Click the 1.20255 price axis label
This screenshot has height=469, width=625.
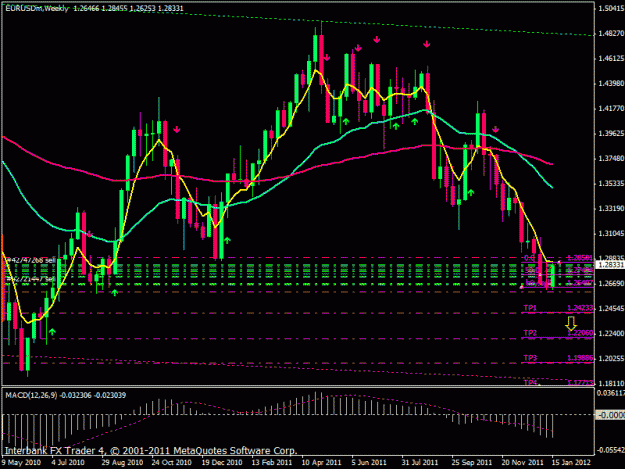[x=611, y=358]
